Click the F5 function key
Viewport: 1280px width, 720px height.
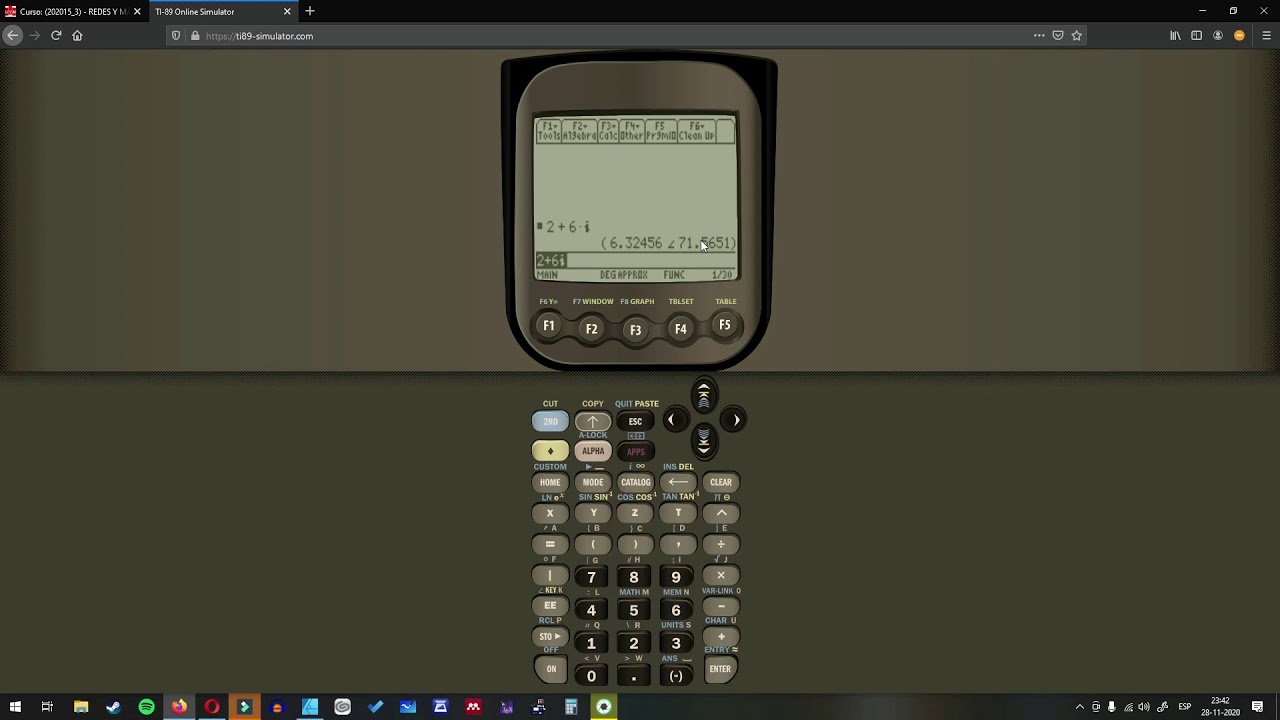(724, 326)
